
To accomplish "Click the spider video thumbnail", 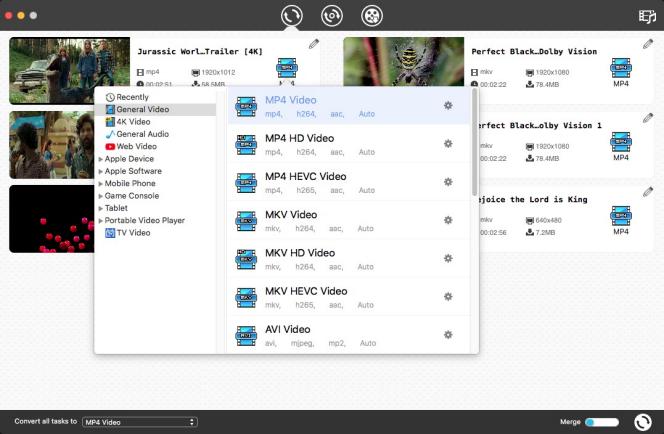I will click(x=403, y=70).
